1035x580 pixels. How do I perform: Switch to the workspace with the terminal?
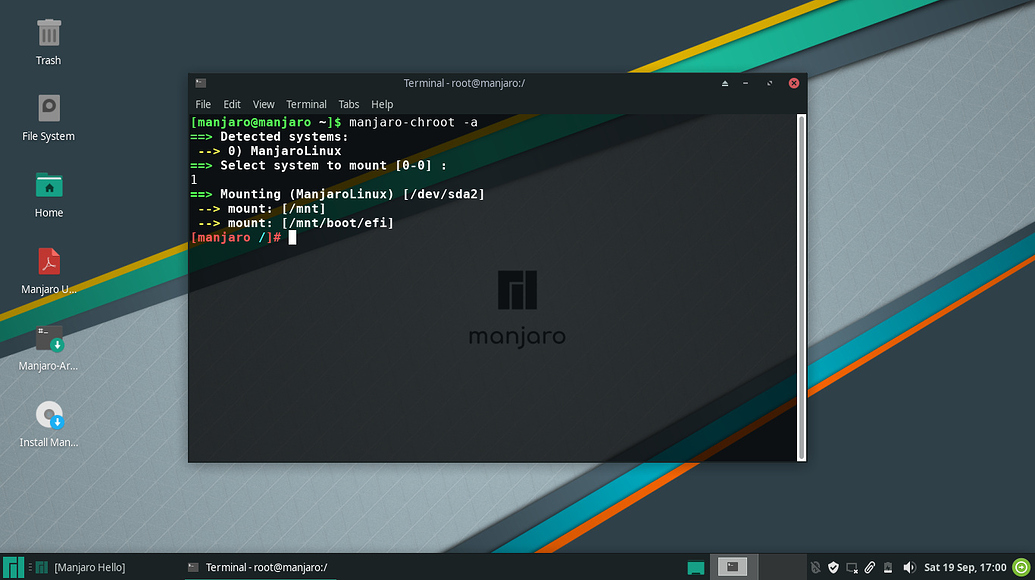(x=733, y=567)
